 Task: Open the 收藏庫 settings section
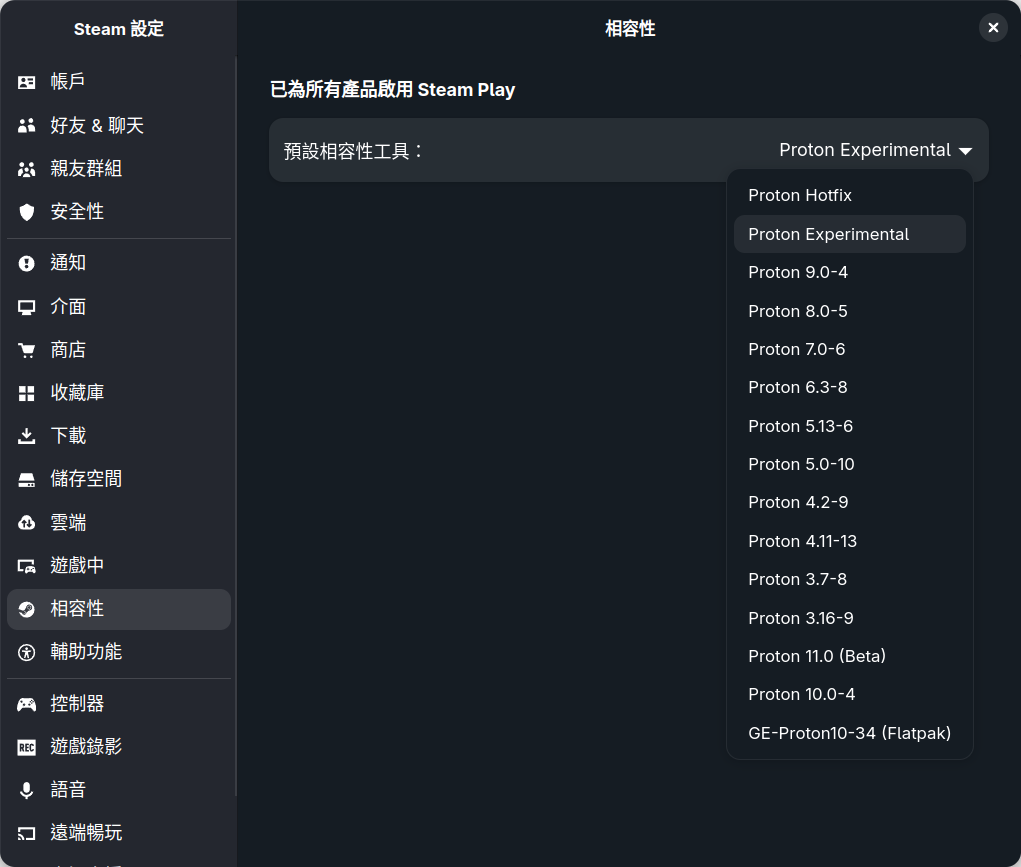pos(78,393)
